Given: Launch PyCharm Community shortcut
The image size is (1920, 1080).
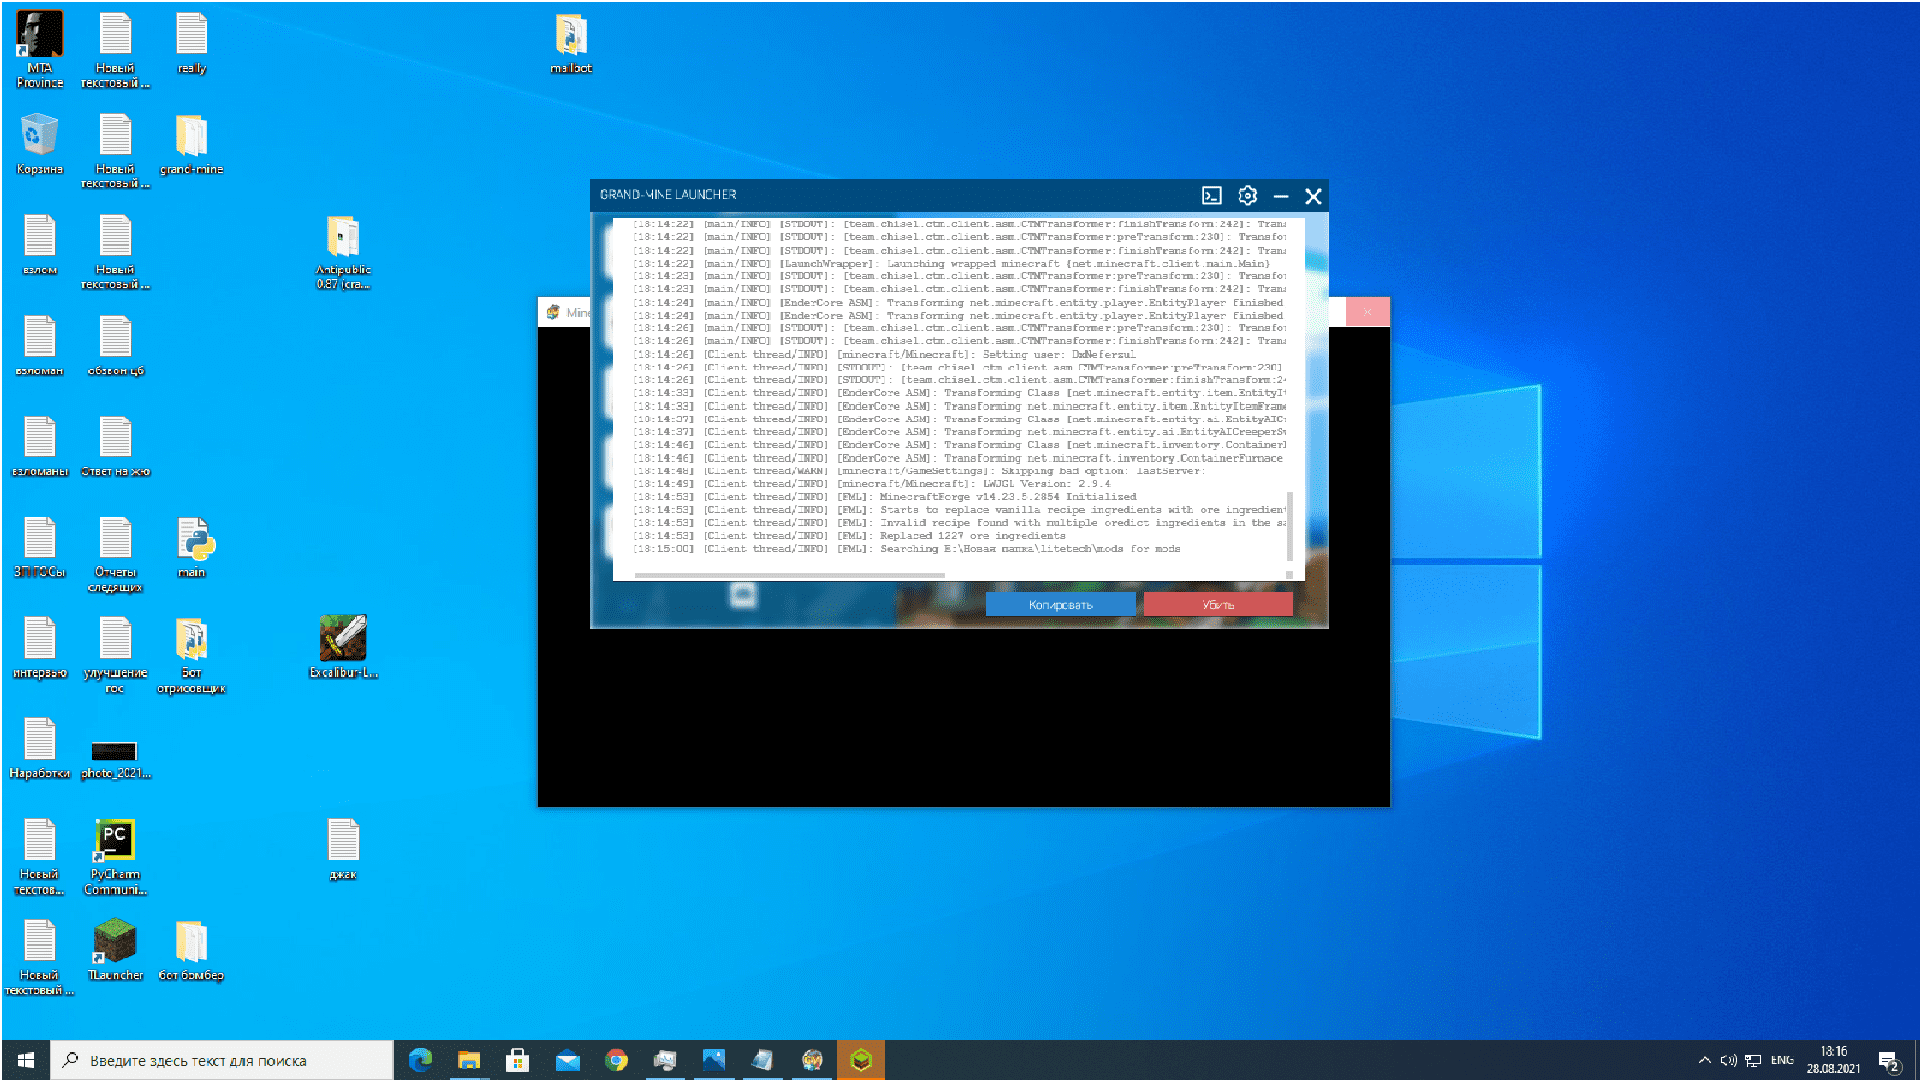Looking at the screenshot, I should tap(115, 858).
